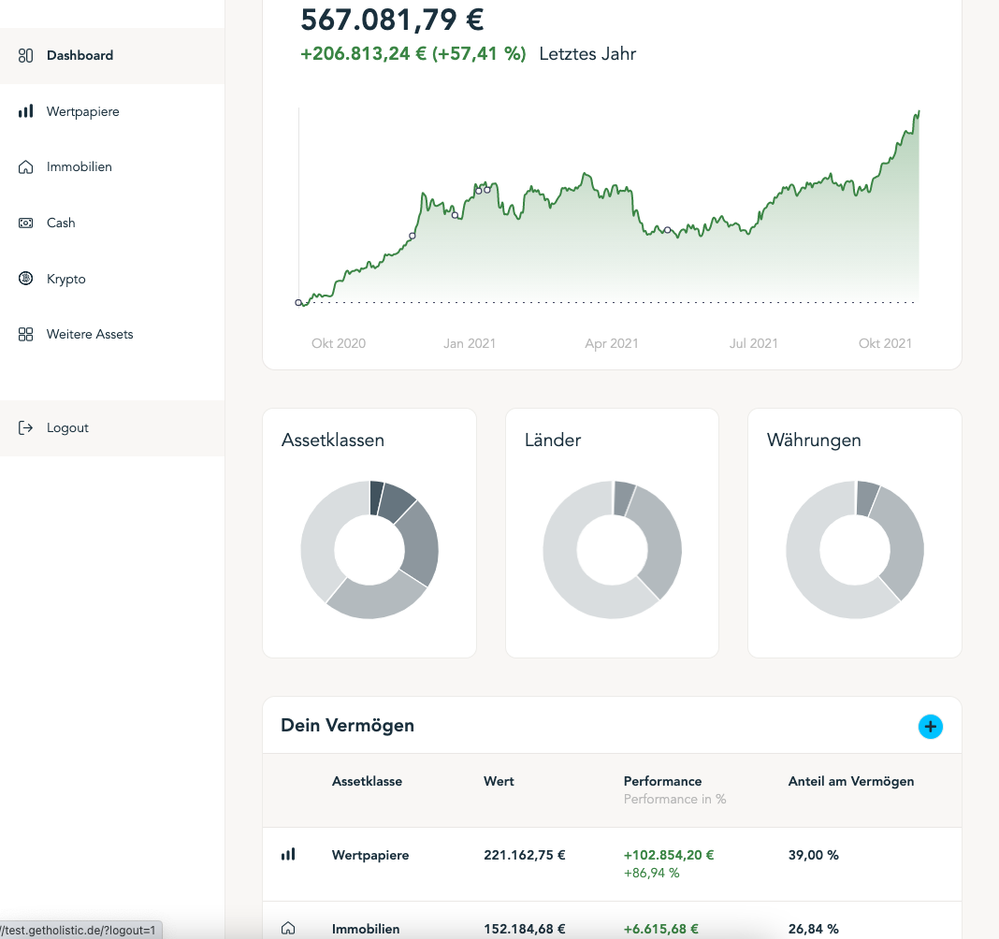Click the Logout arrow icon
Viewport: 999px width, 939px height.
coord(26,428)
